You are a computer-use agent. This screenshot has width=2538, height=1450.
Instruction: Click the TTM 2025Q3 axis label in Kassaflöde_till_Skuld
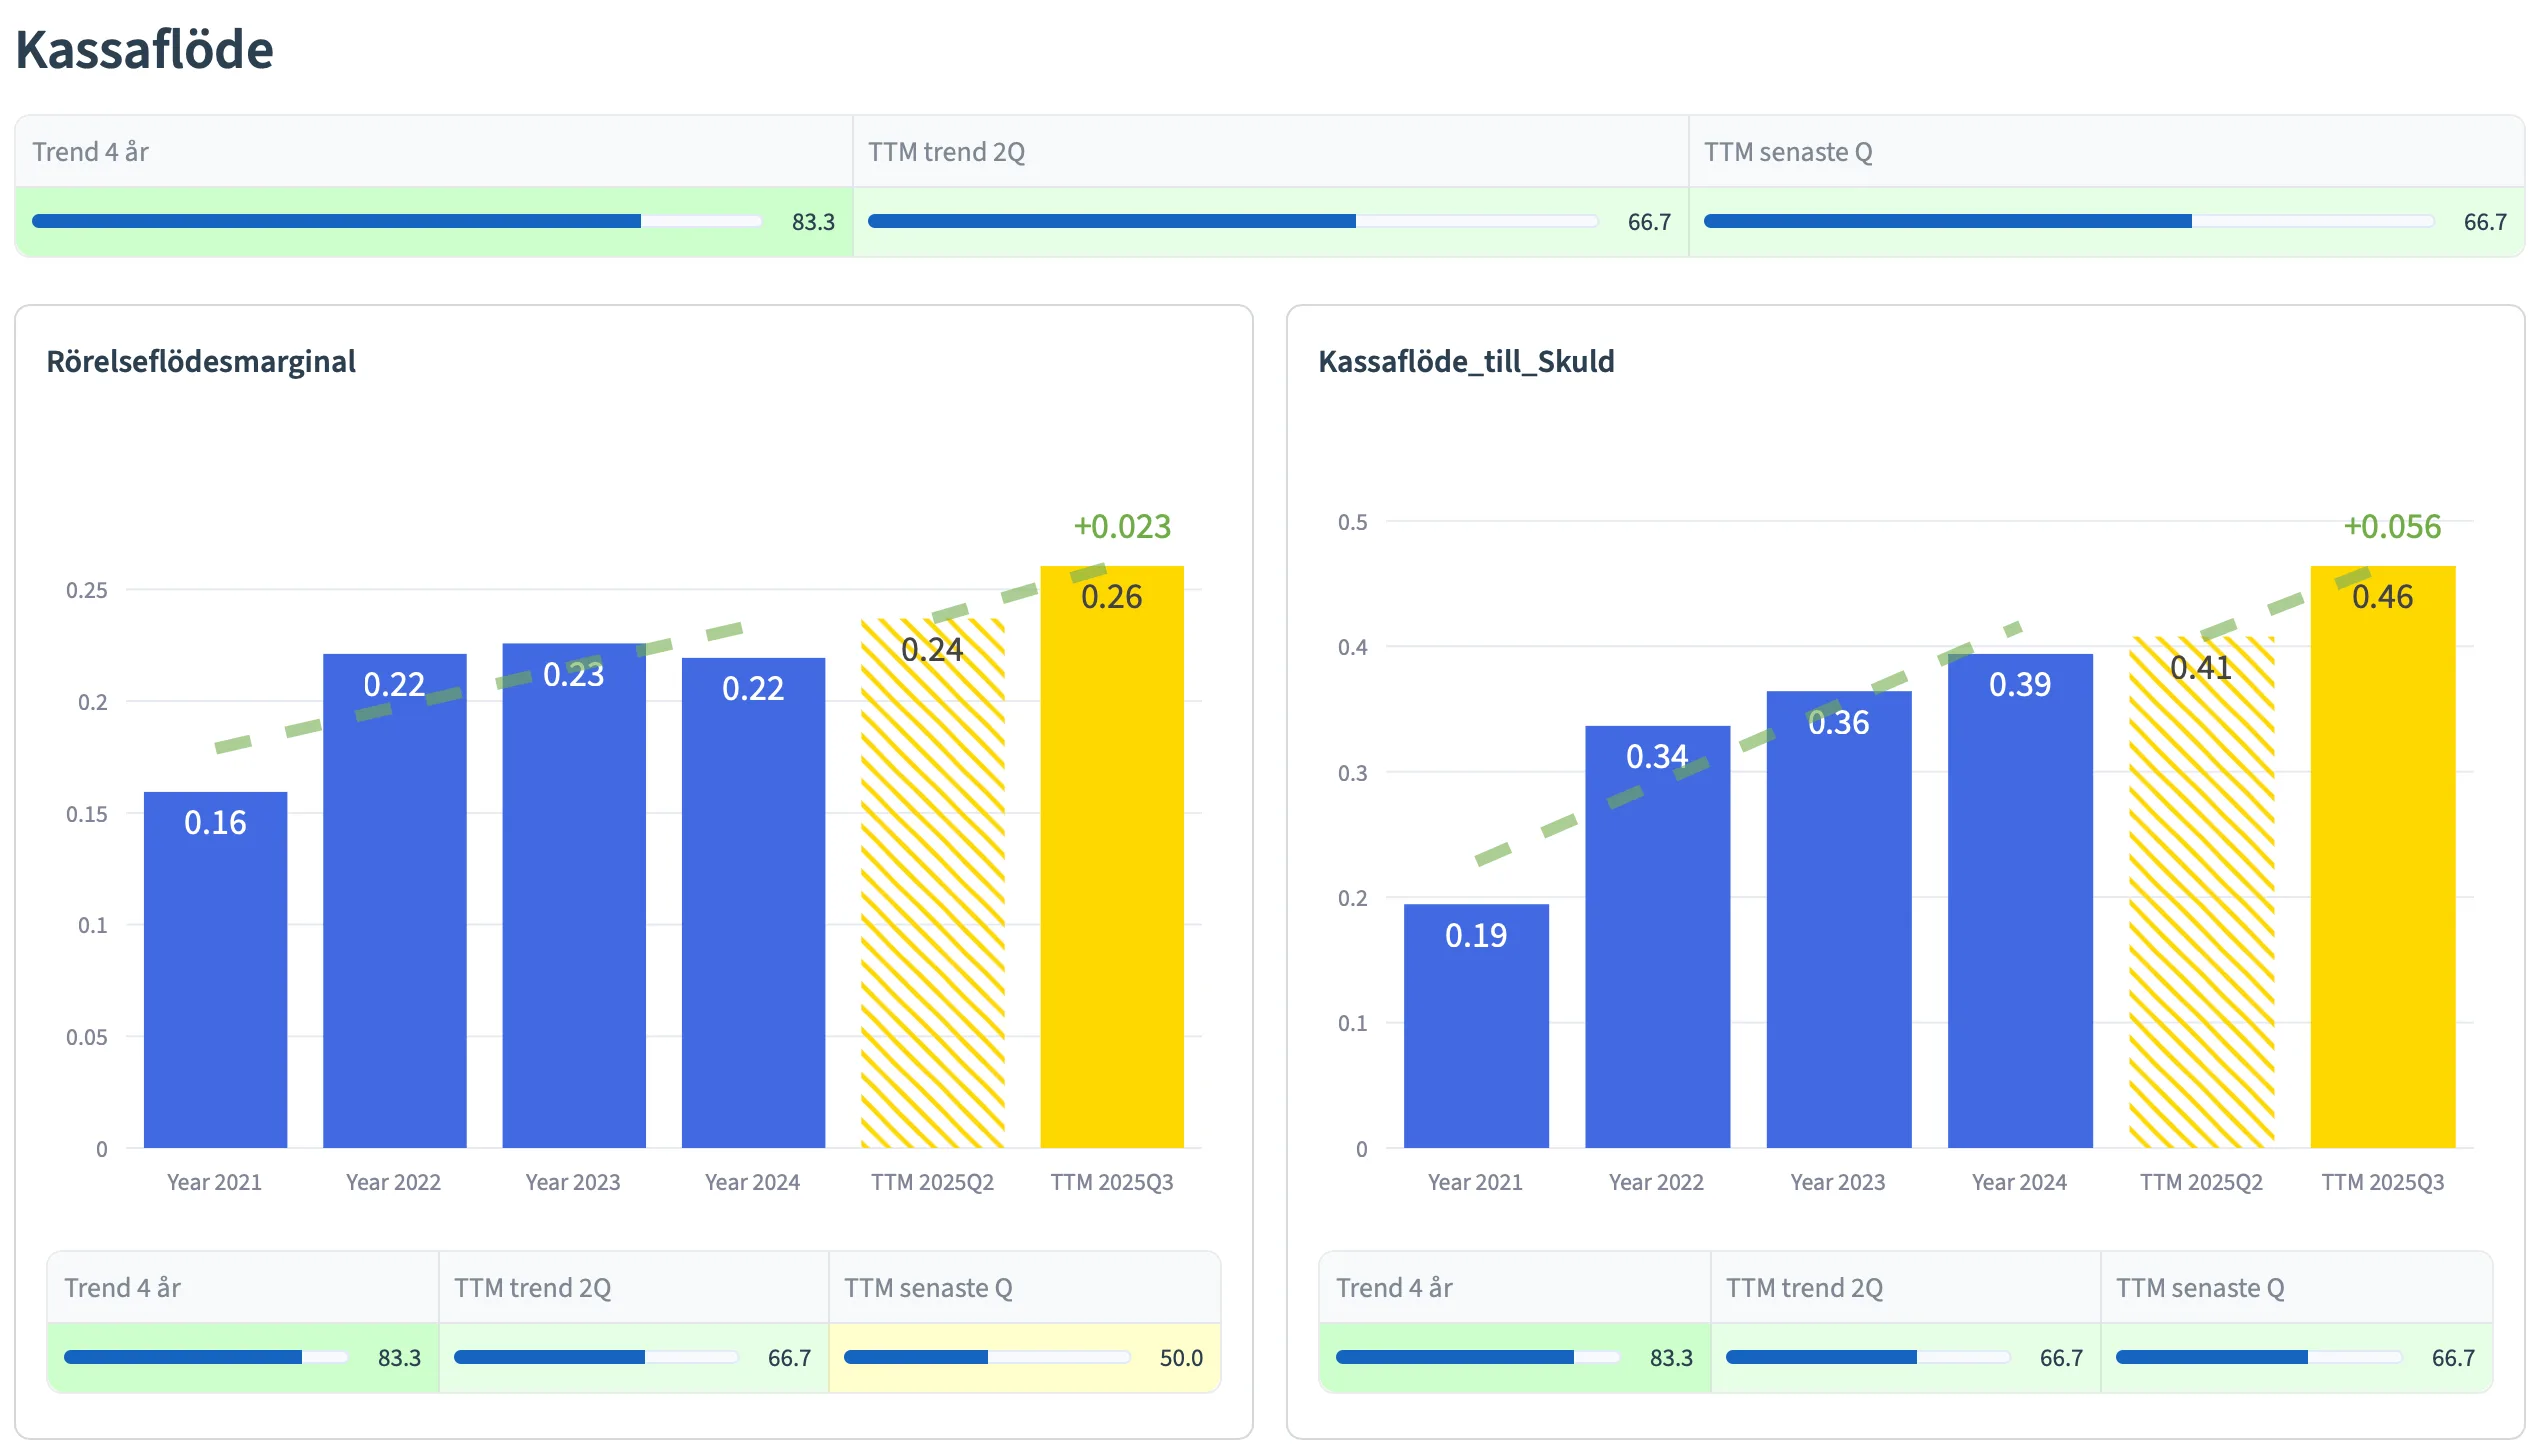(x=2382, y=1182)
